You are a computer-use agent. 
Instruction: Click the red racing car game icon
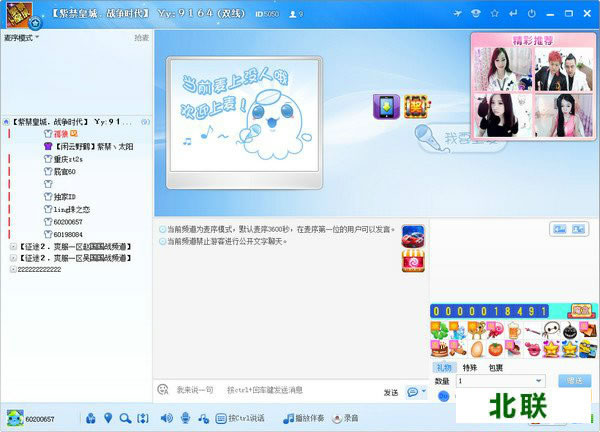pos(413,236)
